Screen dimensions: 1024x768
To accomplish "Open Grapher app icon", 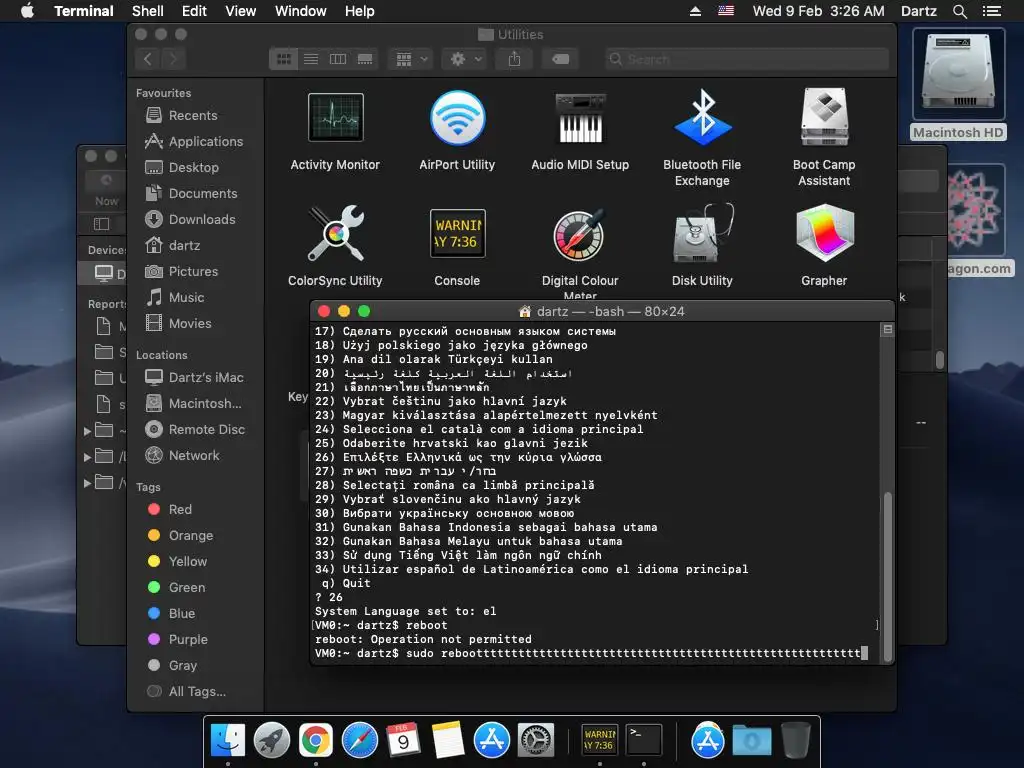I will point(824,234).
